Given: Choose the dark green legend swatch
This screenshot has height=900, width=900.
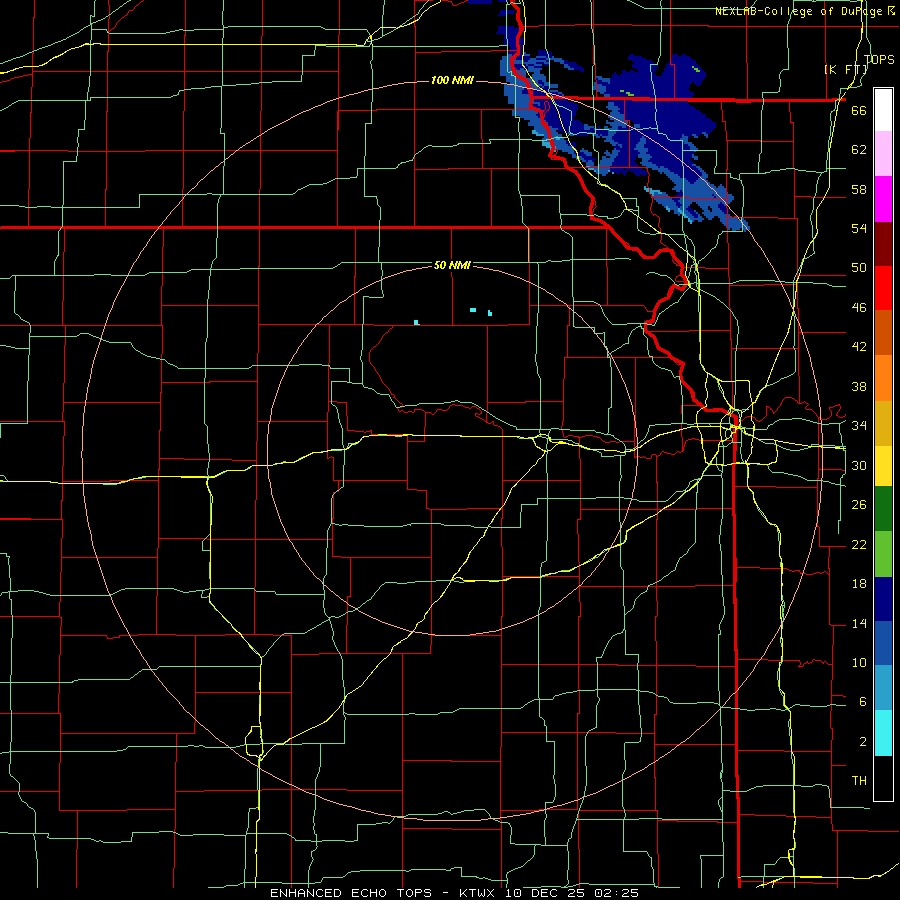Looking at the screenshot, I should (883, 509).
